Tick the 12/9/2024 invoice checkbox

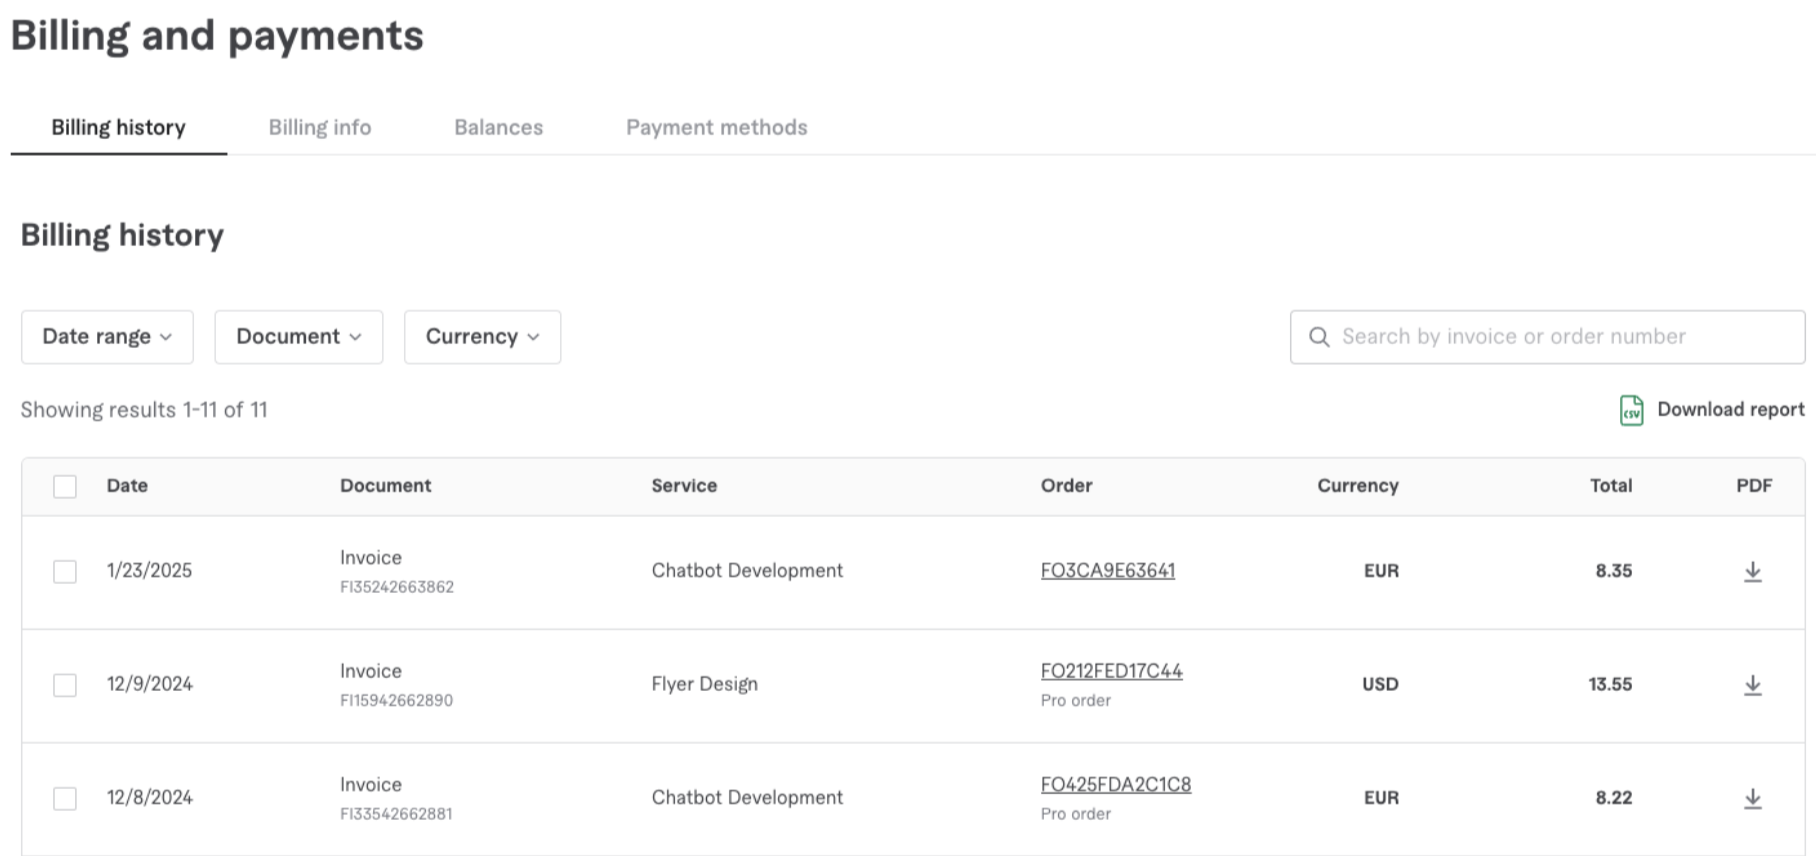coord(65,685)
